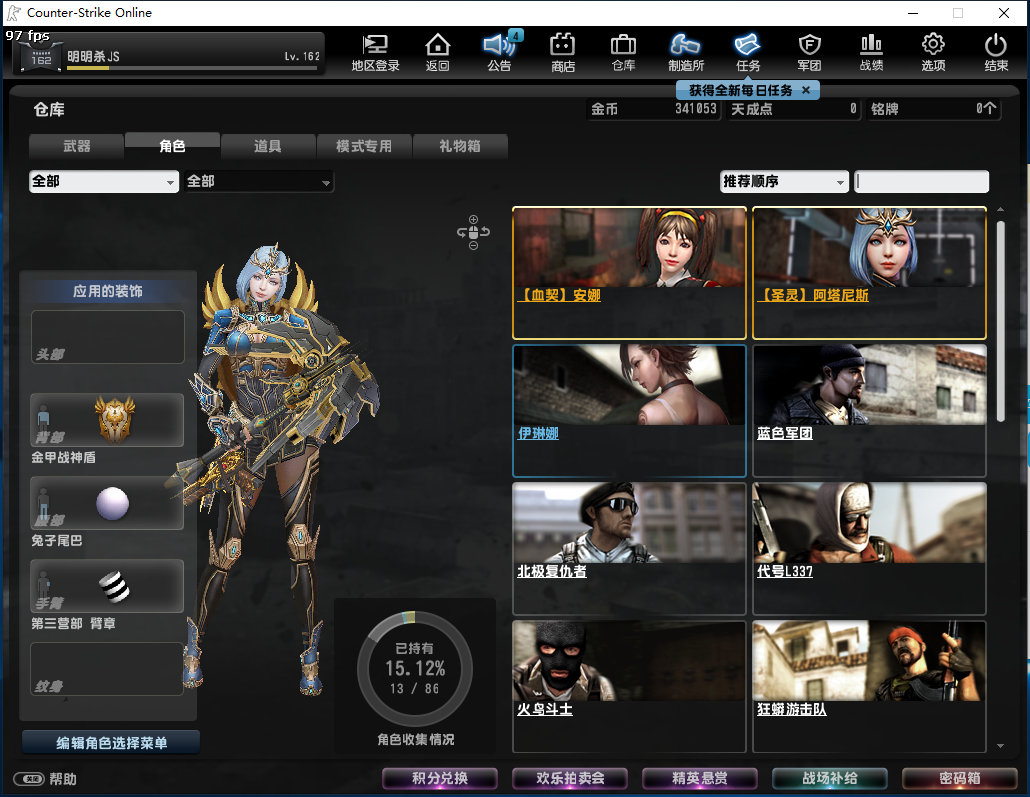Image resolution: width=1030 pixels, height=797 pixels.
Task: Click the 金币 gold balance field
Action: pos(654,109)
